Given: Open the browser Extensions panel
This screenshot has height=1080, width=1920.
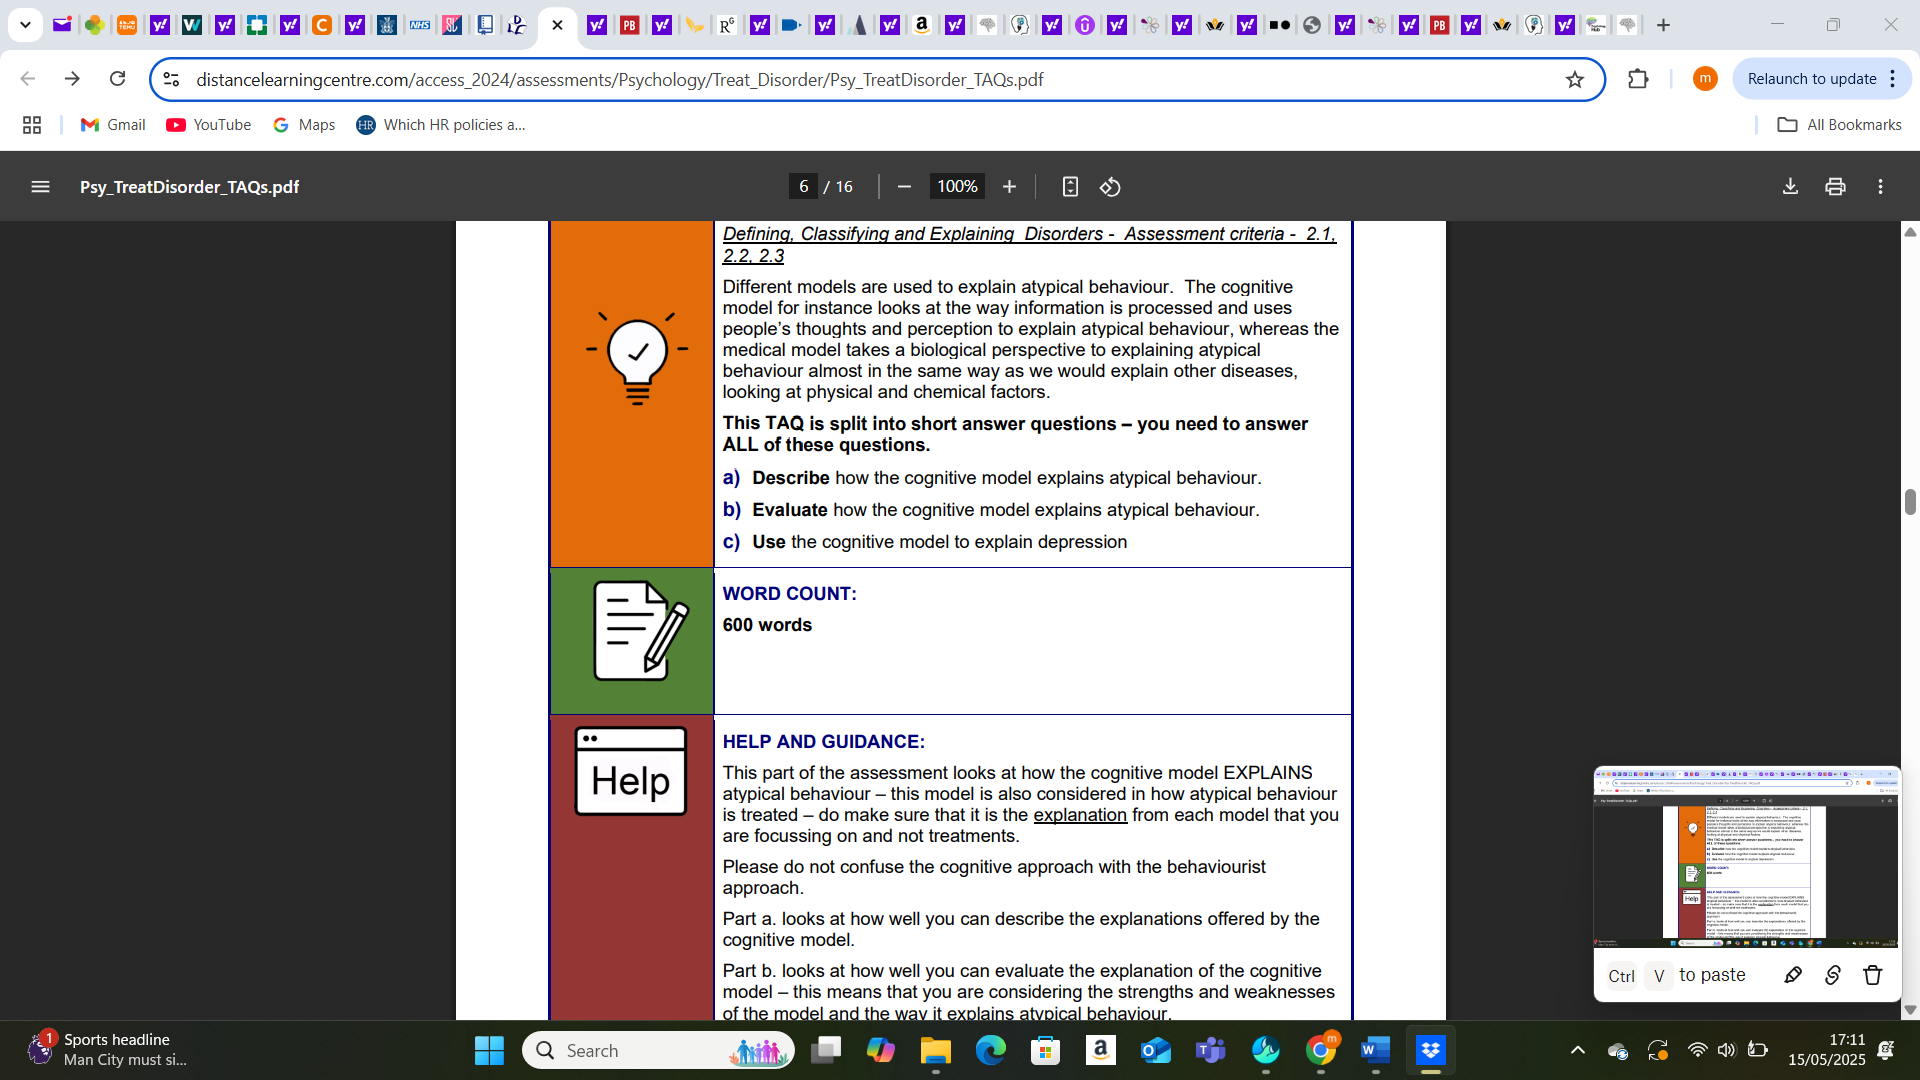Looking at the screenshot, I should click(1638, 79).
